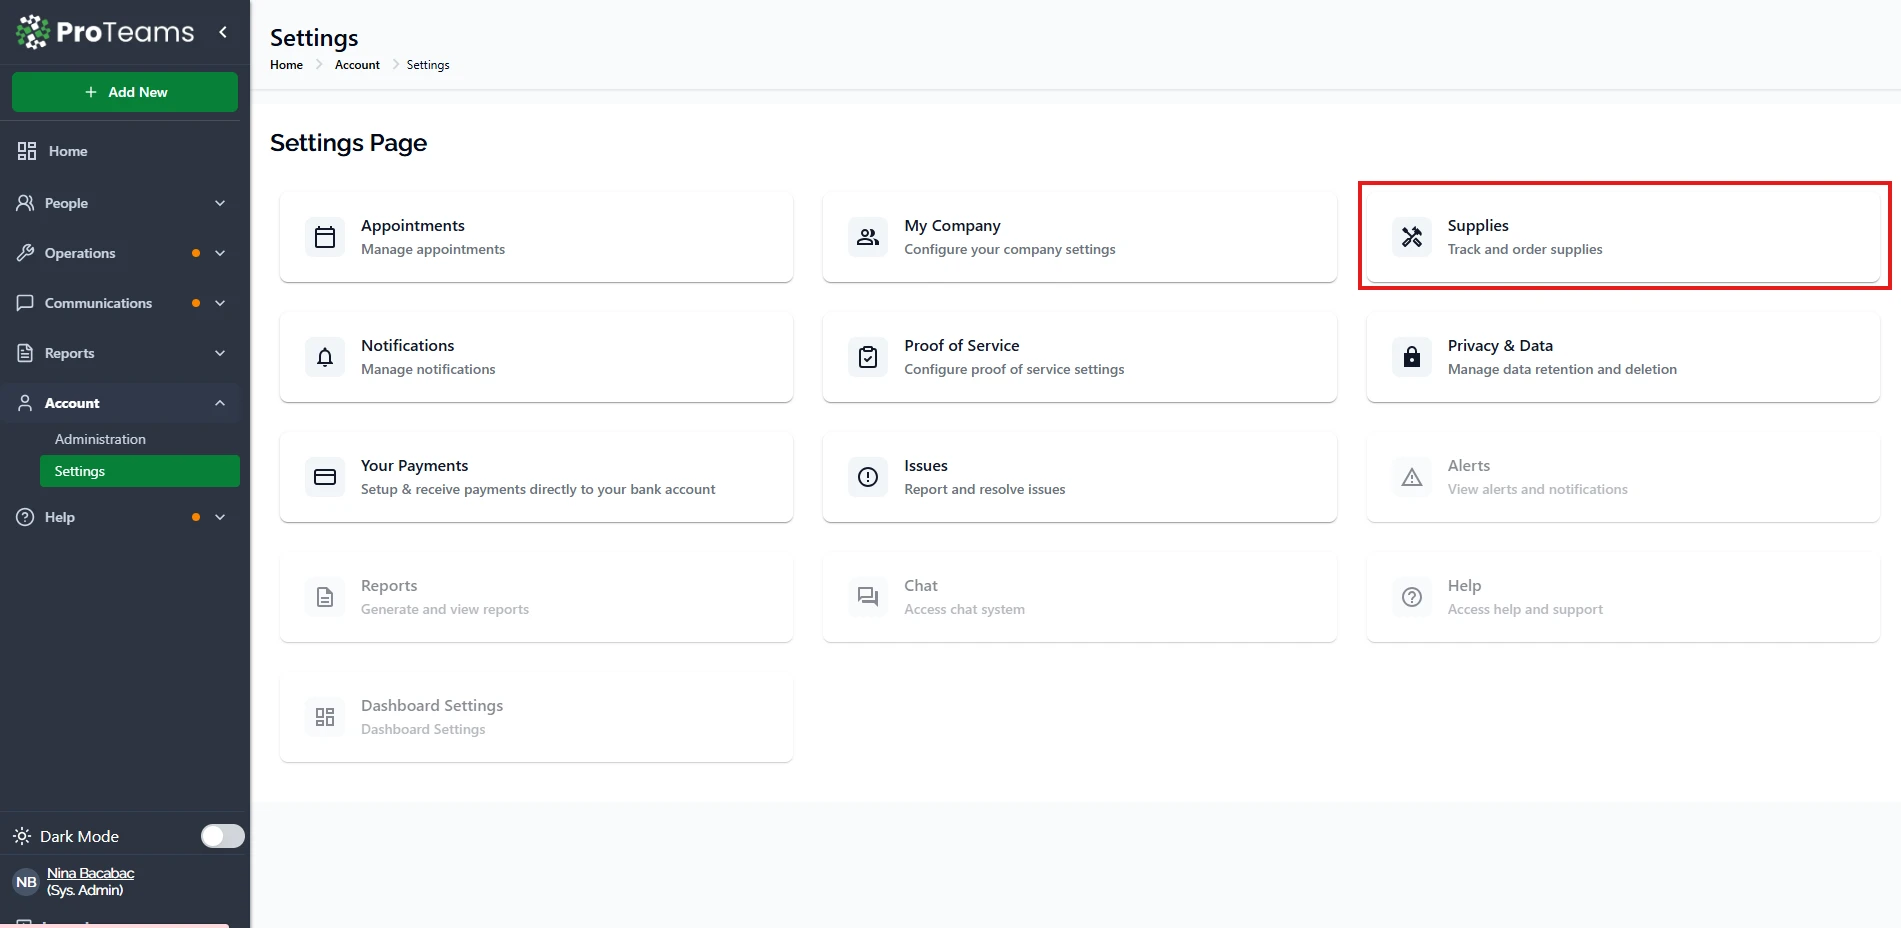Click the Proof of Service clipboard icon
Image resolution: width=1901 pixels, height=928 pixels.
tap(868, 357)
